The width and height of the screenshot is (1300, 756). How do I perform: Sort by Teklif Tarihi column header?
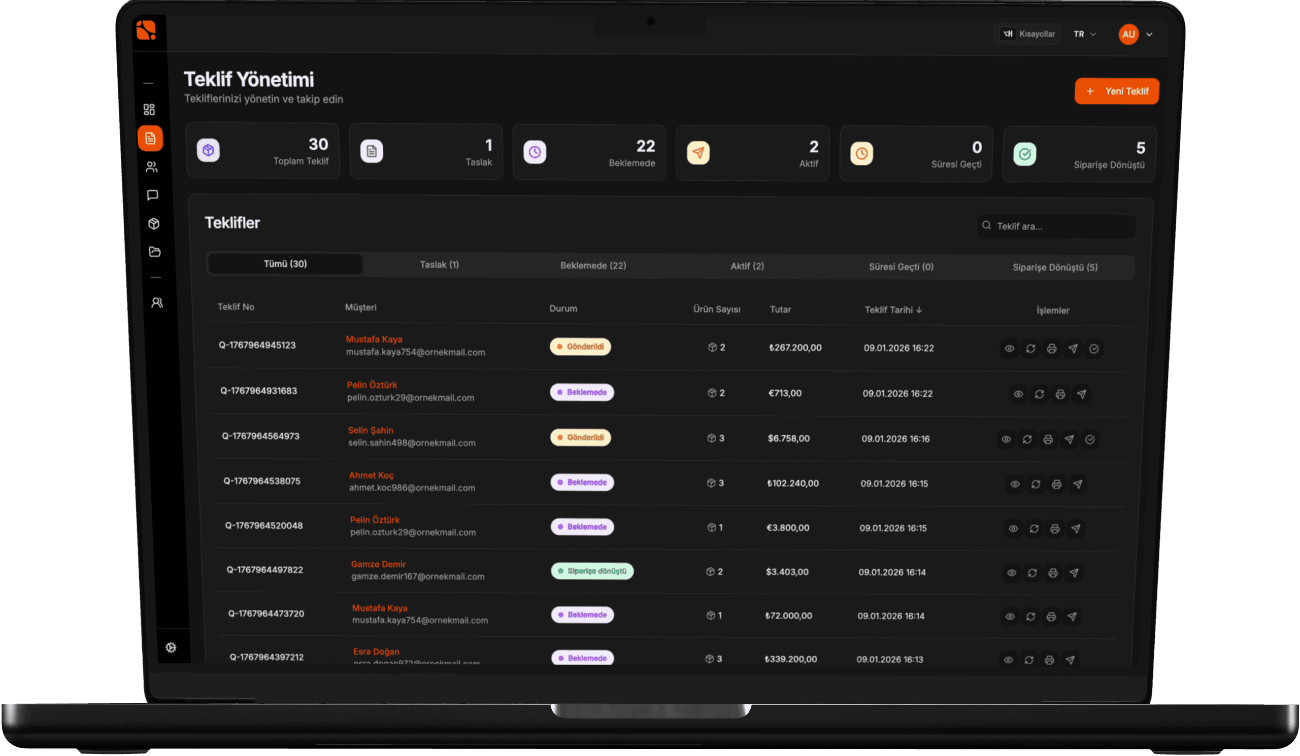pos(893,310)
